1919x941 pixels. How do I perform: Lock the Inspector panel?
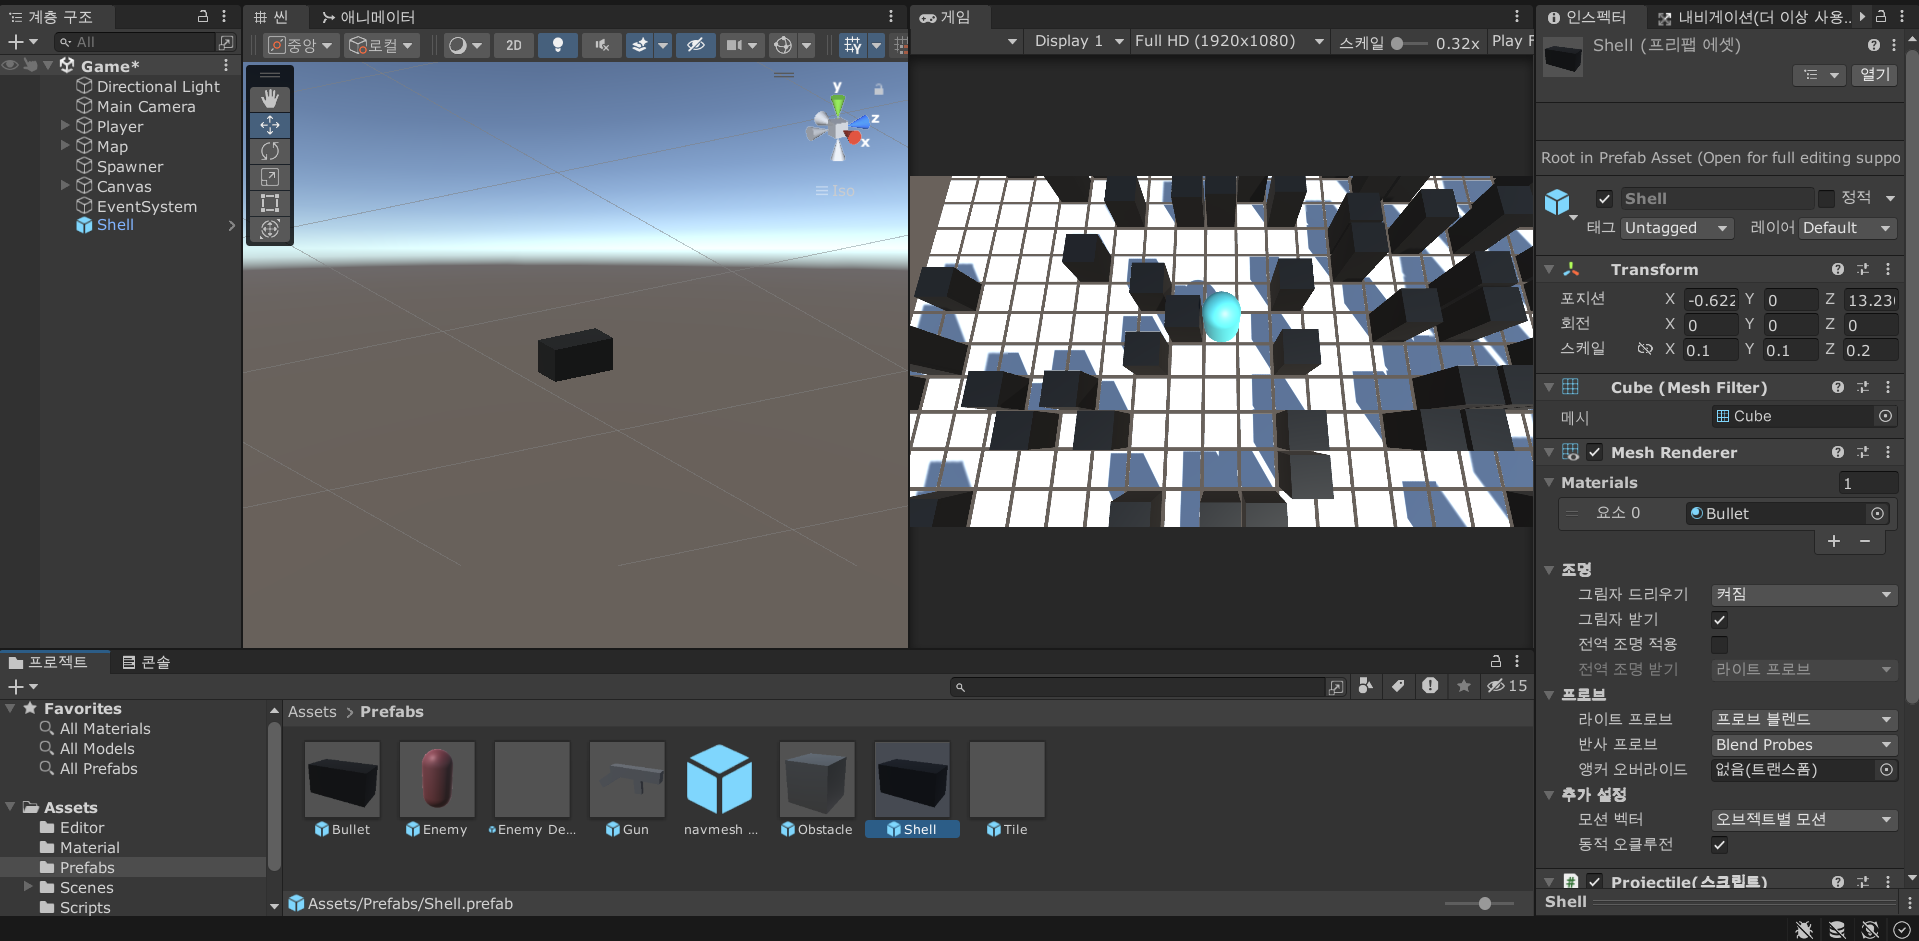pyautogui.click(x=1880, y=17)
